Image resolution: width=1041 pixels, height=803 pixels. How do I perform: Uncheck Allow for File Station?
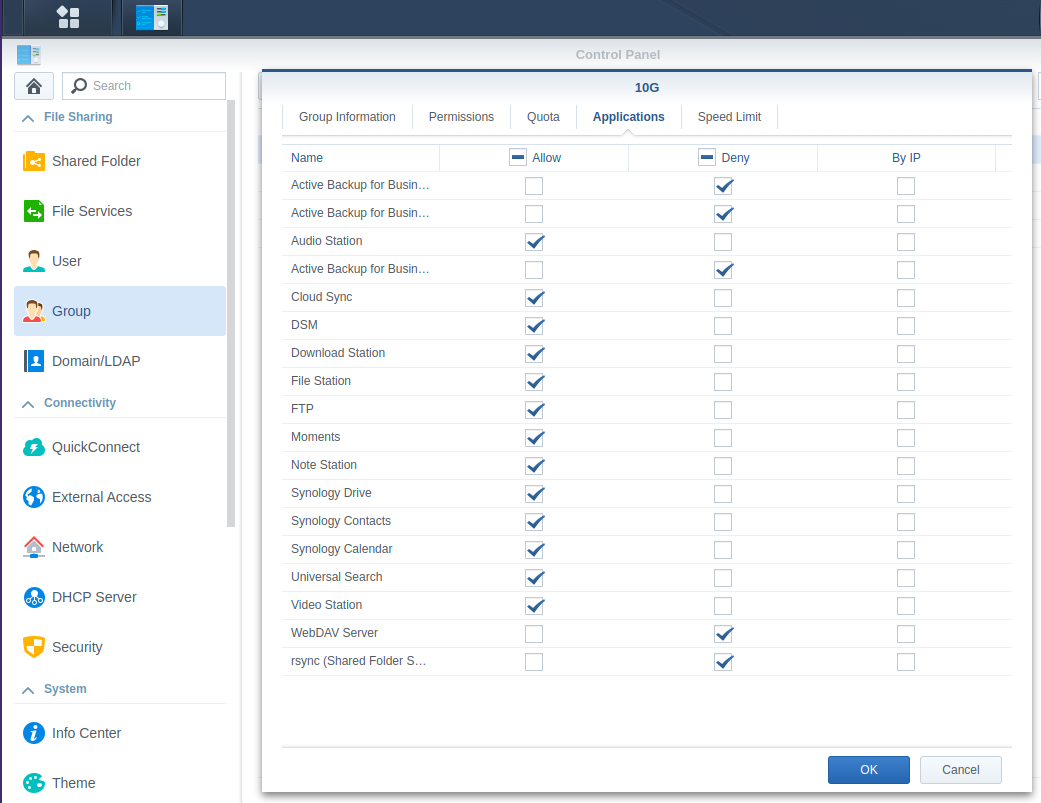click(534, 382)
